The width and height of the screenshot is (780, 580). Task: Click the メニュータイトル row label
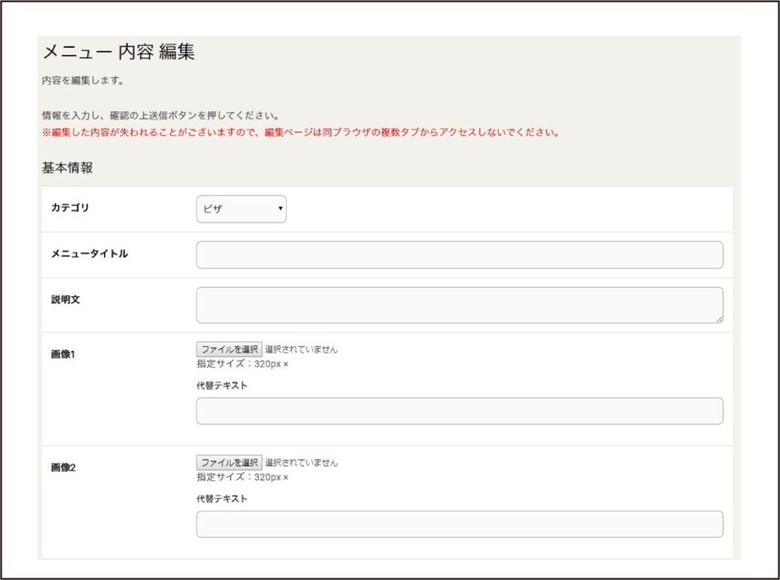click(90, 254)
